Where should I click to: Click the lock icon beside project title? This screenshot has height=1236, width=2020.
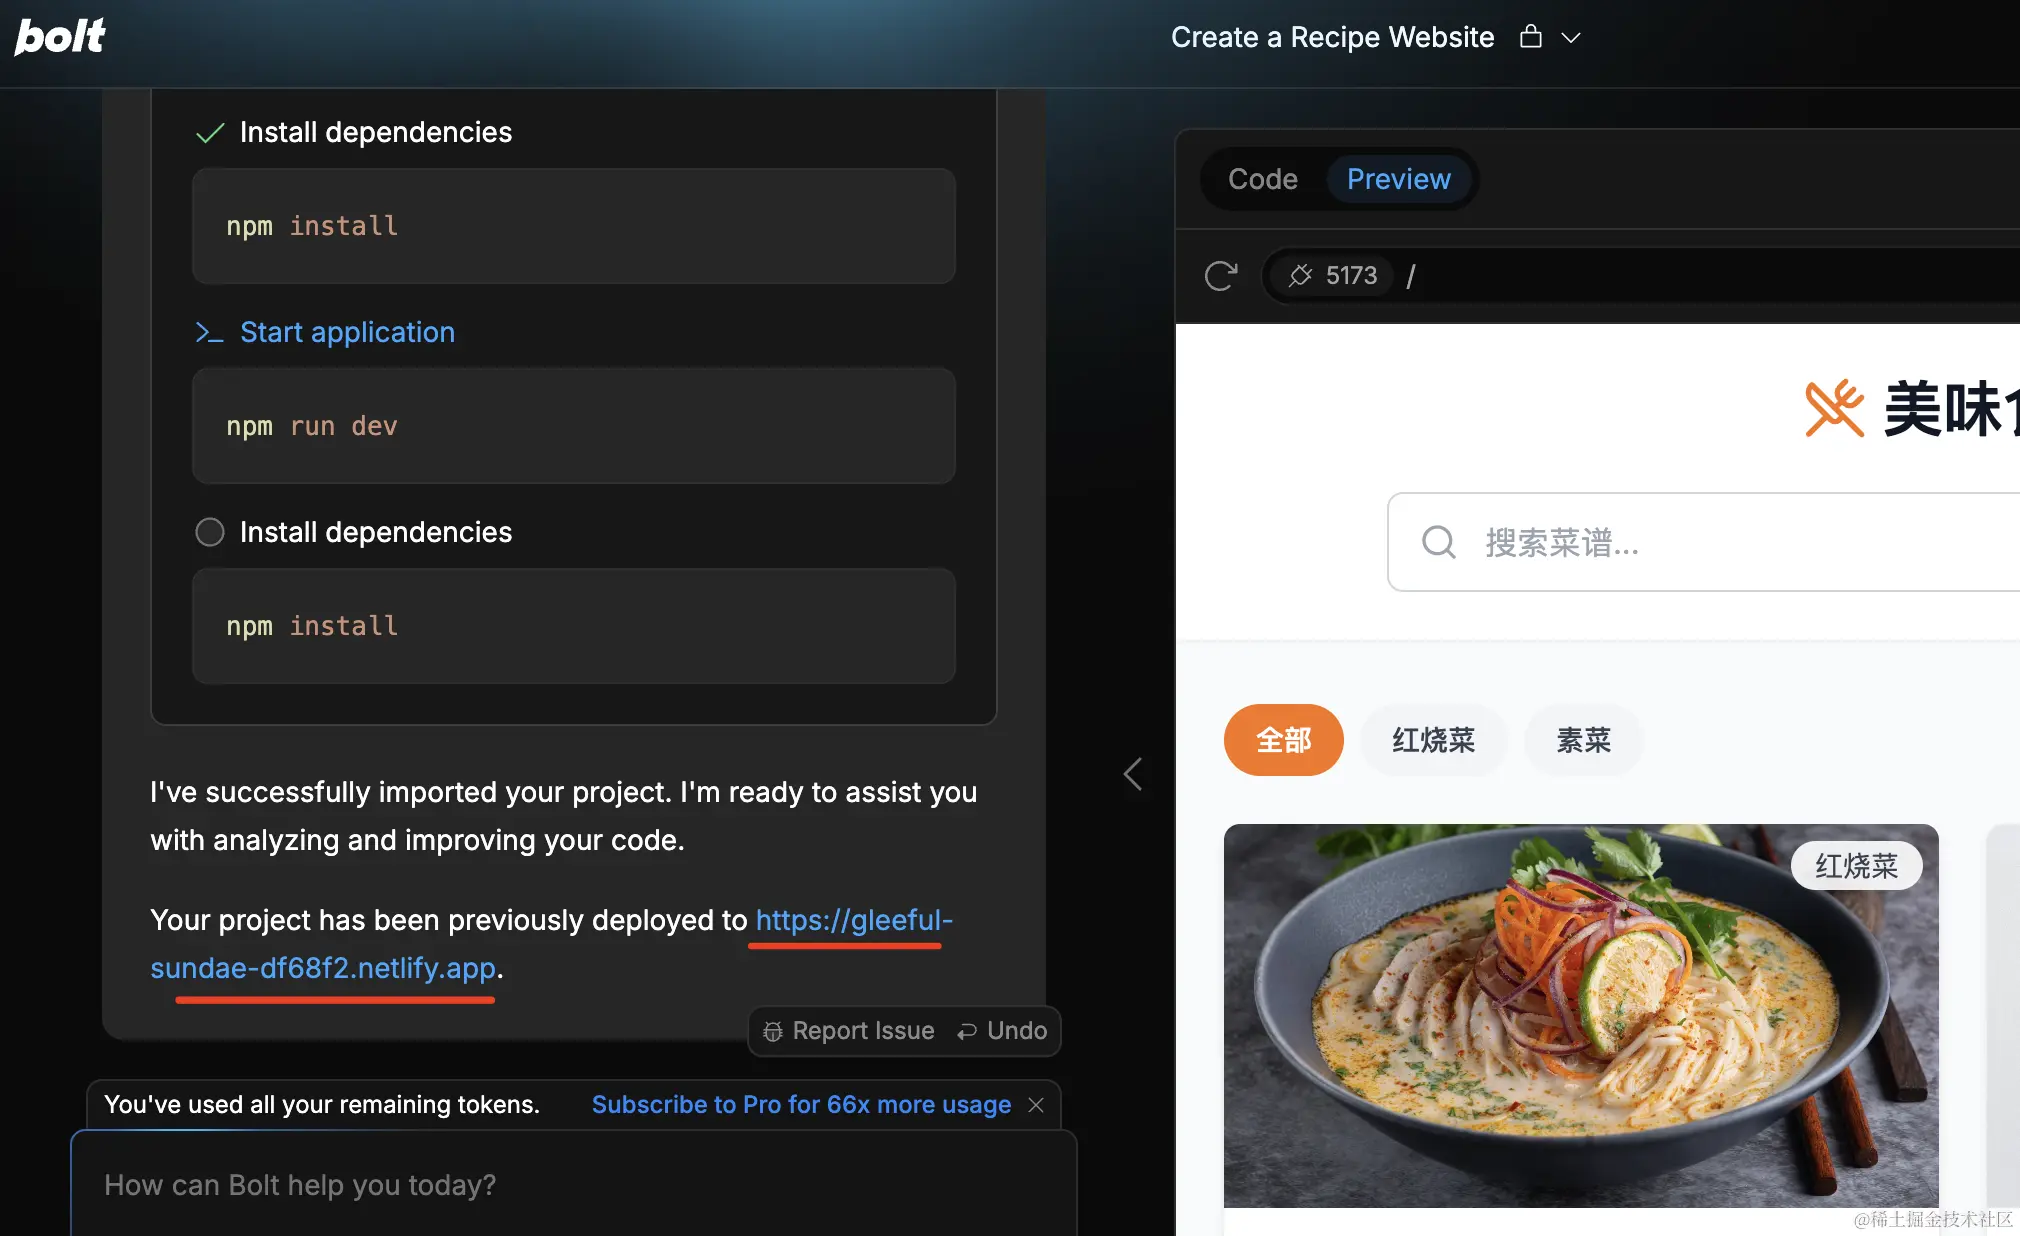pyautogui.click(x=1529, y=37)
